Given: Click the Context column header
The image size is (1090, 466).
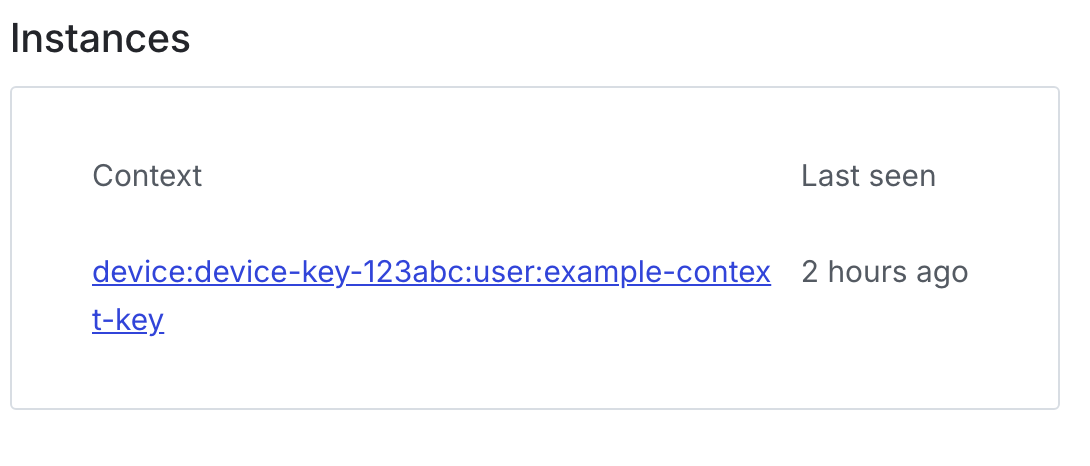Looking at the screenshot, I should [147, 176].
